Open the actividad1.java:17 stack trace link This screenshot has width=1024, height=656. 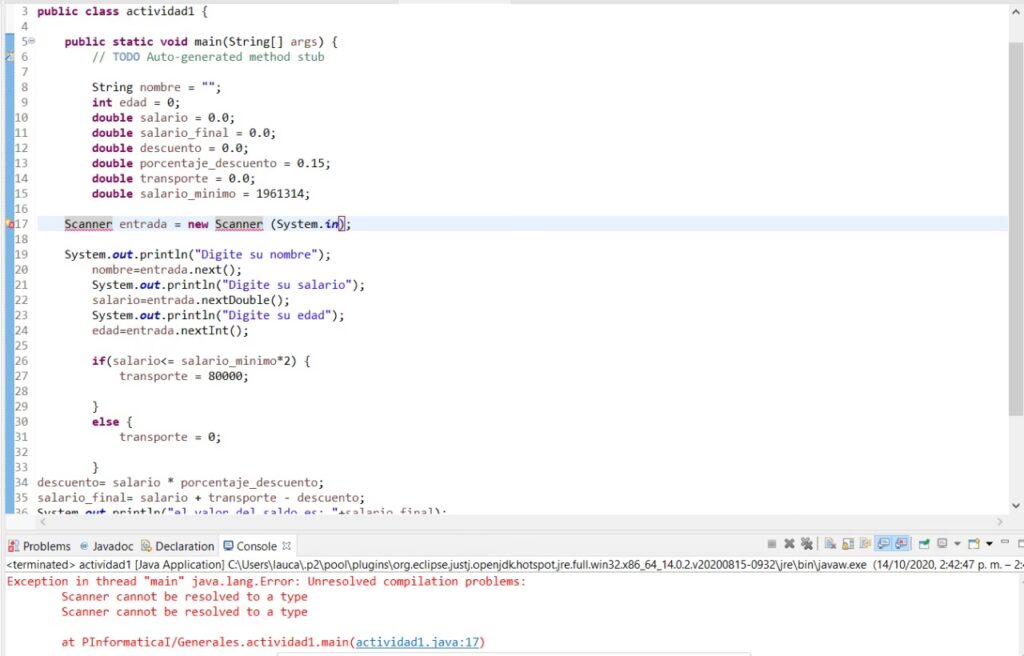point(420,642)
